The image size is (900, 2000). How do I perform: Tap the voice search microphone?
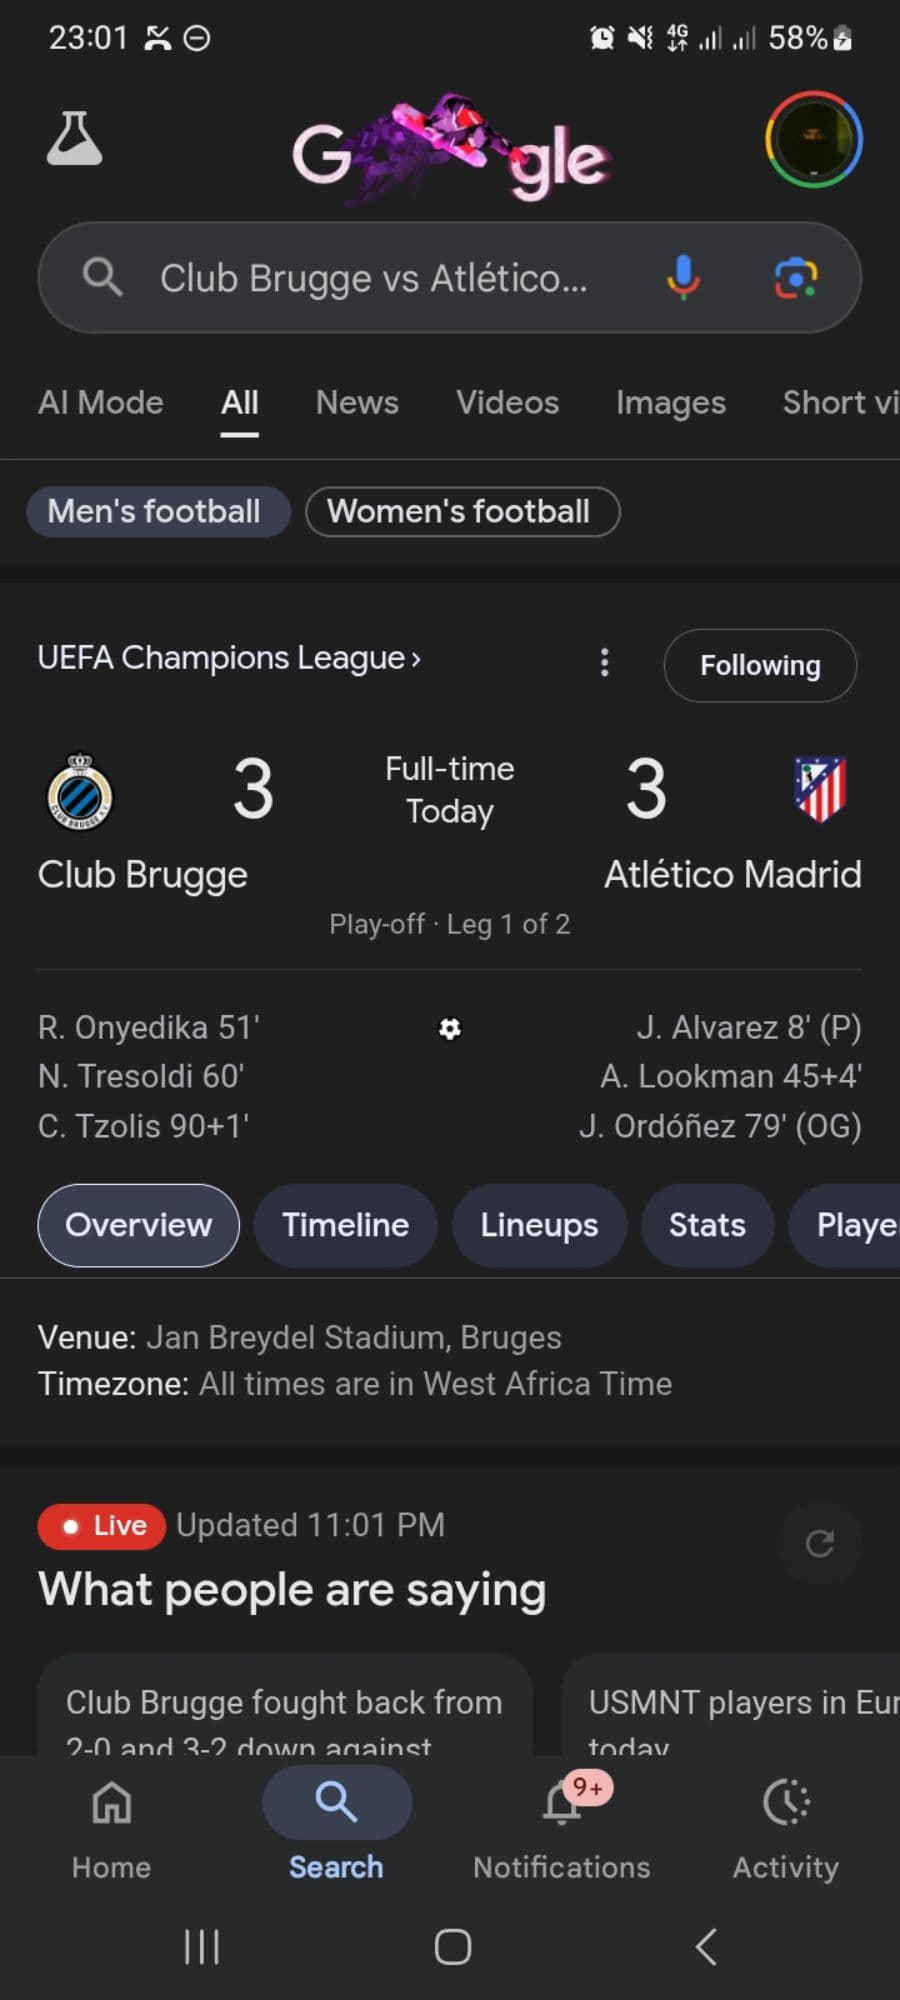pyautogui.click(x=684, y=277)
